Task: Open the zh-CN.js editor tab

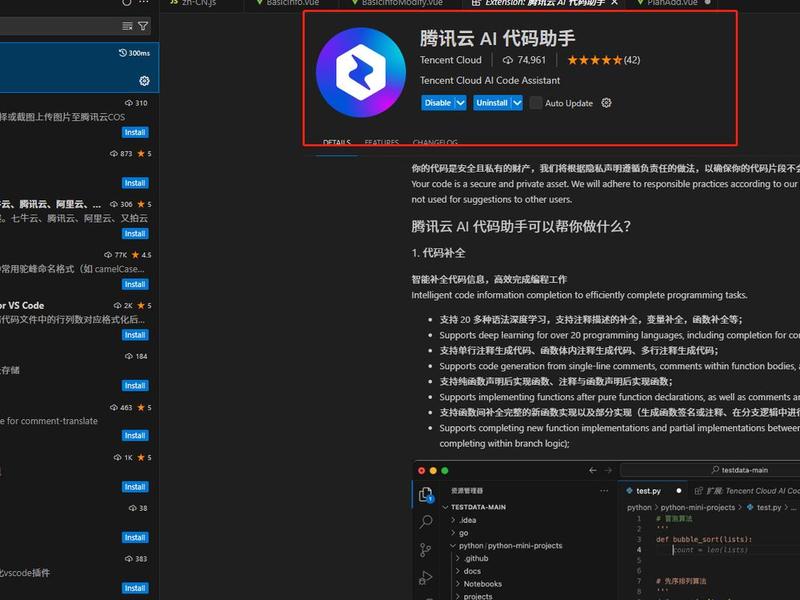Action: (199, 3)
